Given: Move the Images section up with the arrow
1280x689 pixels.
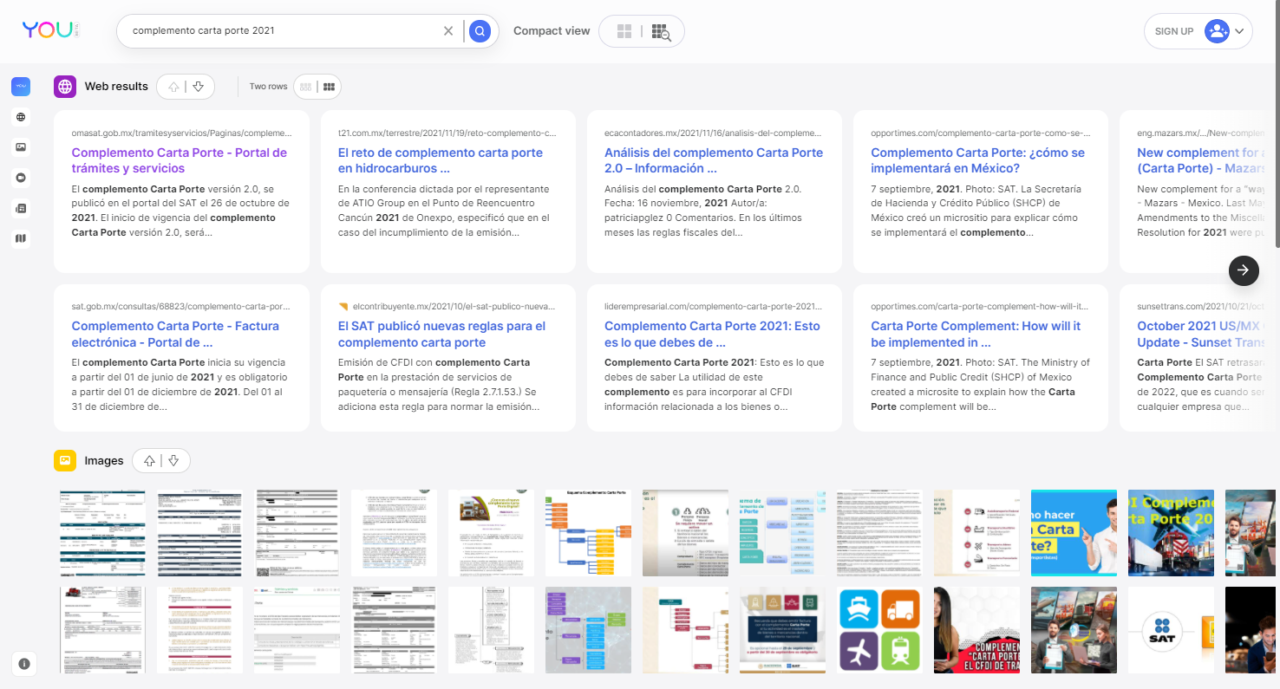Looking at the screenshot, I should (149, 461).
